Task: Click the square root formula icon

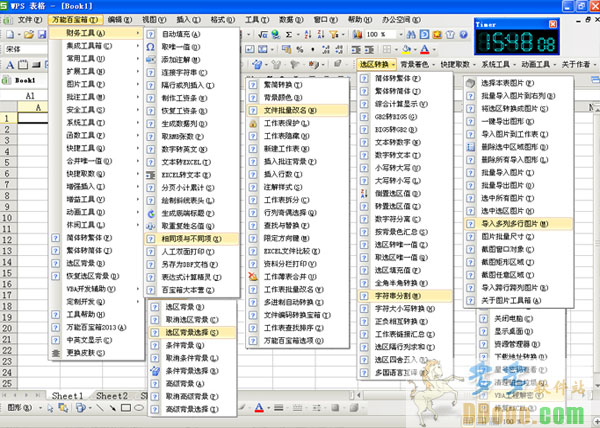Action: tap(262, 35)
